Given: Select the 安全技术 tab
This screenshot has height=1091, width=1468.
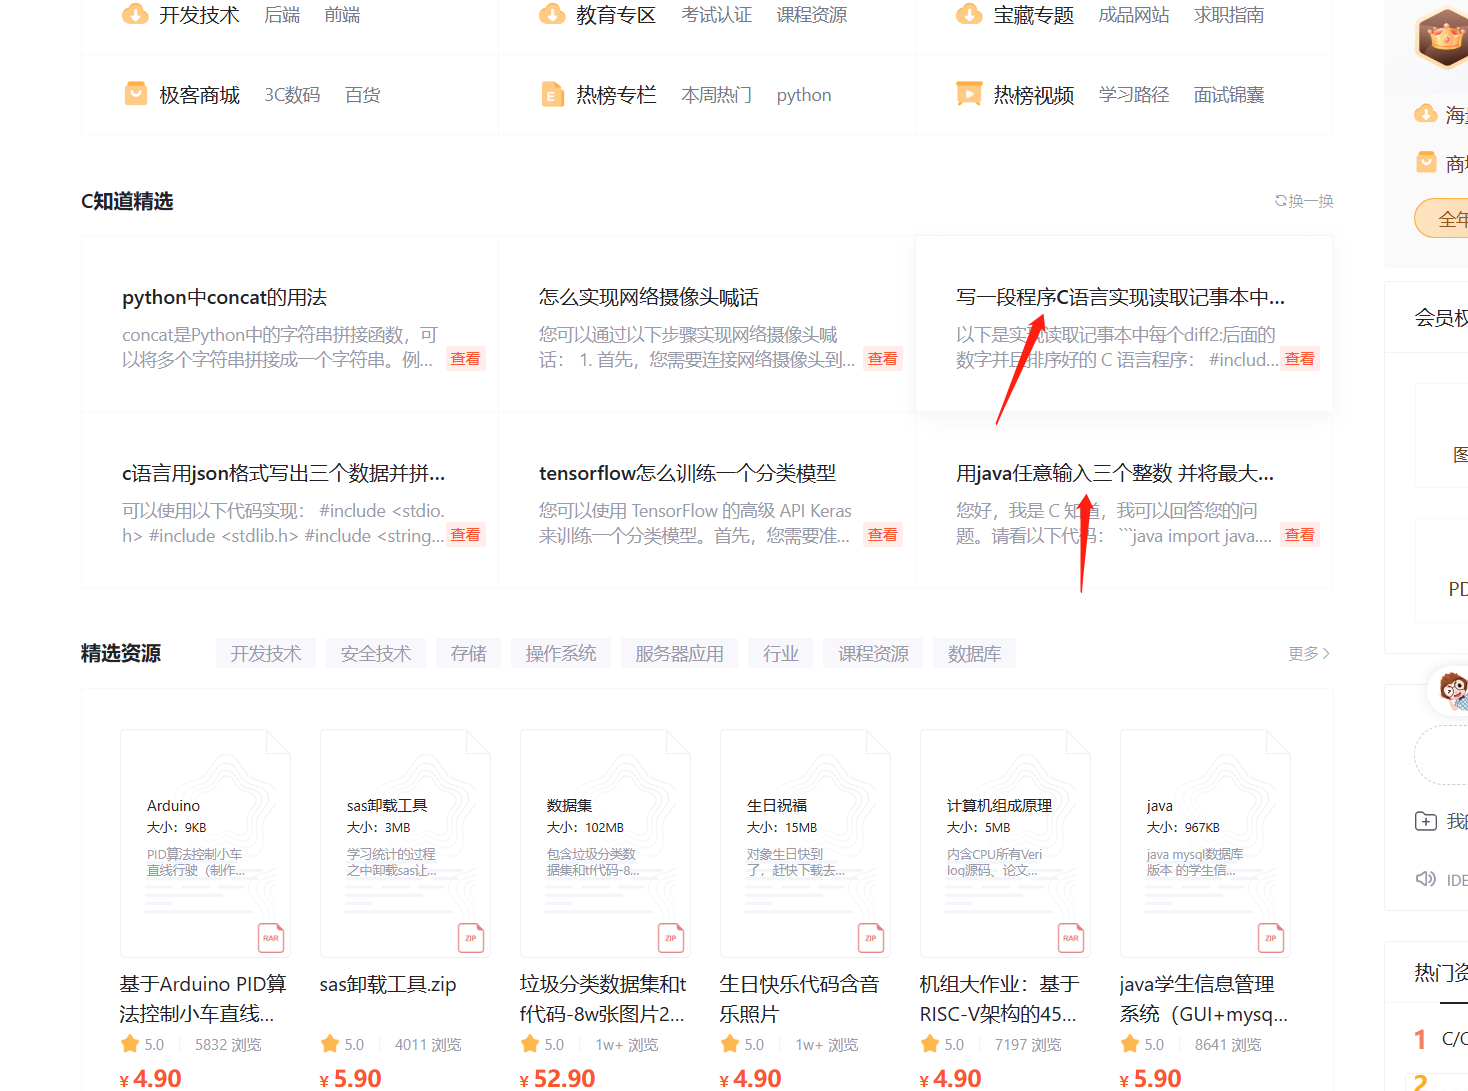Looking at the screenshot, I should pos(376,653).
